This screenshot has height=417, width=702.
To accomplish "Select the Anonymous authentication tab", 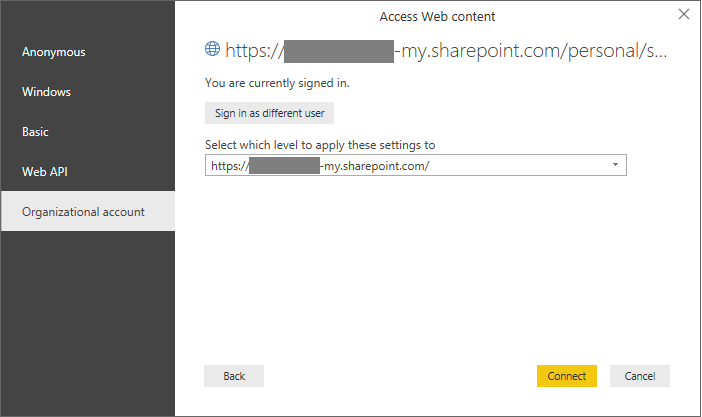I will coord(87,52).
